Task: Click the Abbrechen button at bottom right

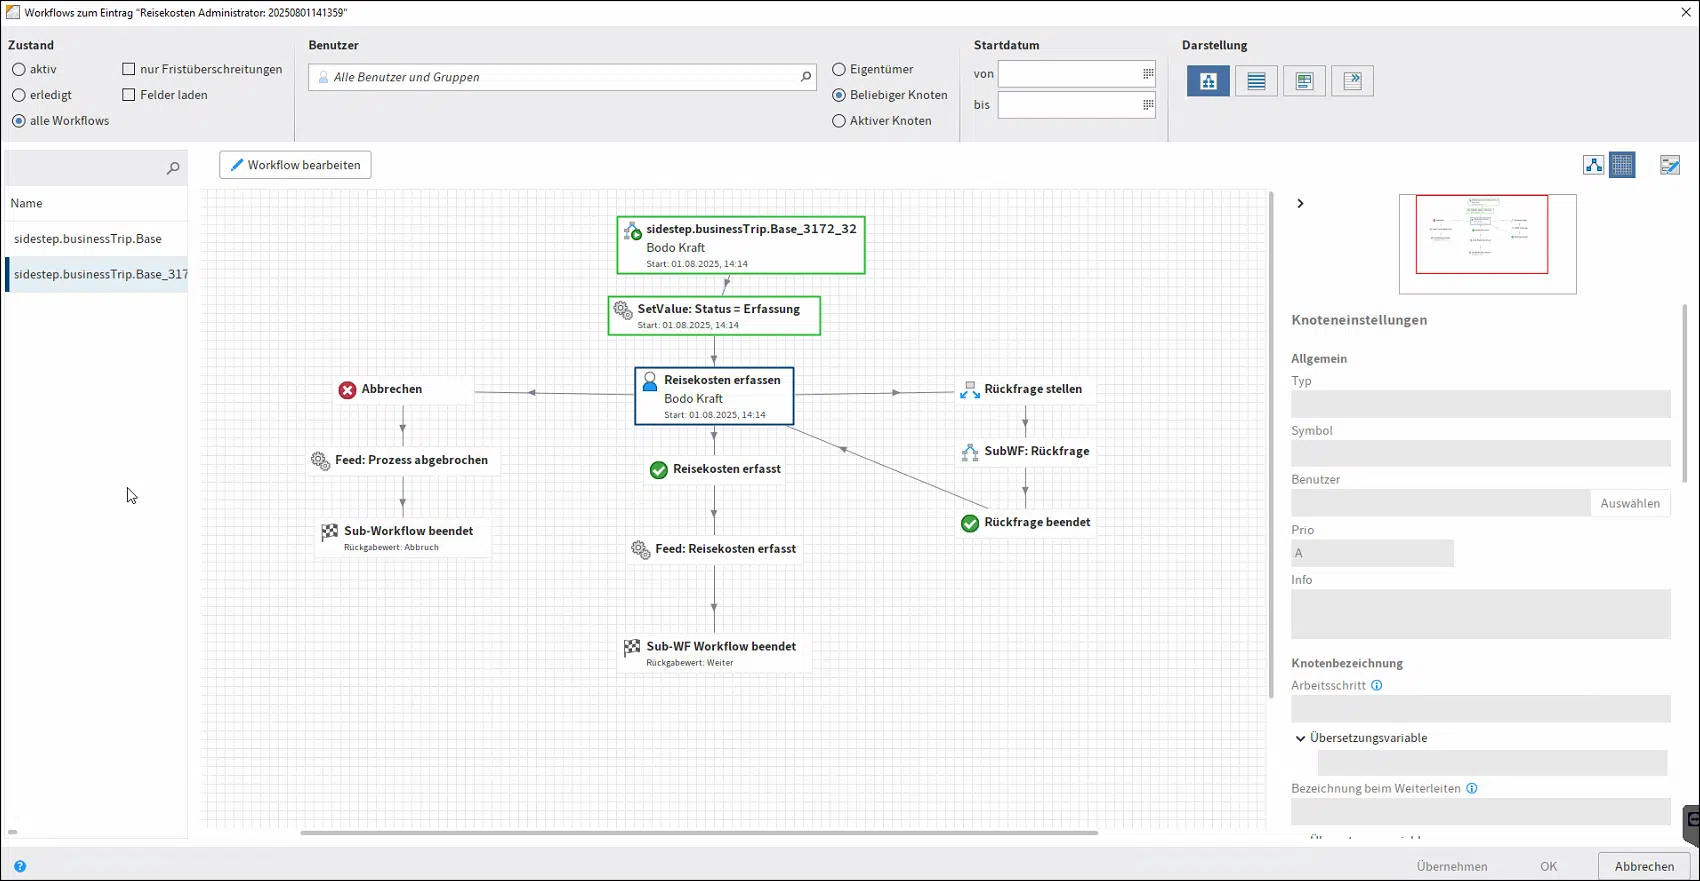Action: 1644,867
